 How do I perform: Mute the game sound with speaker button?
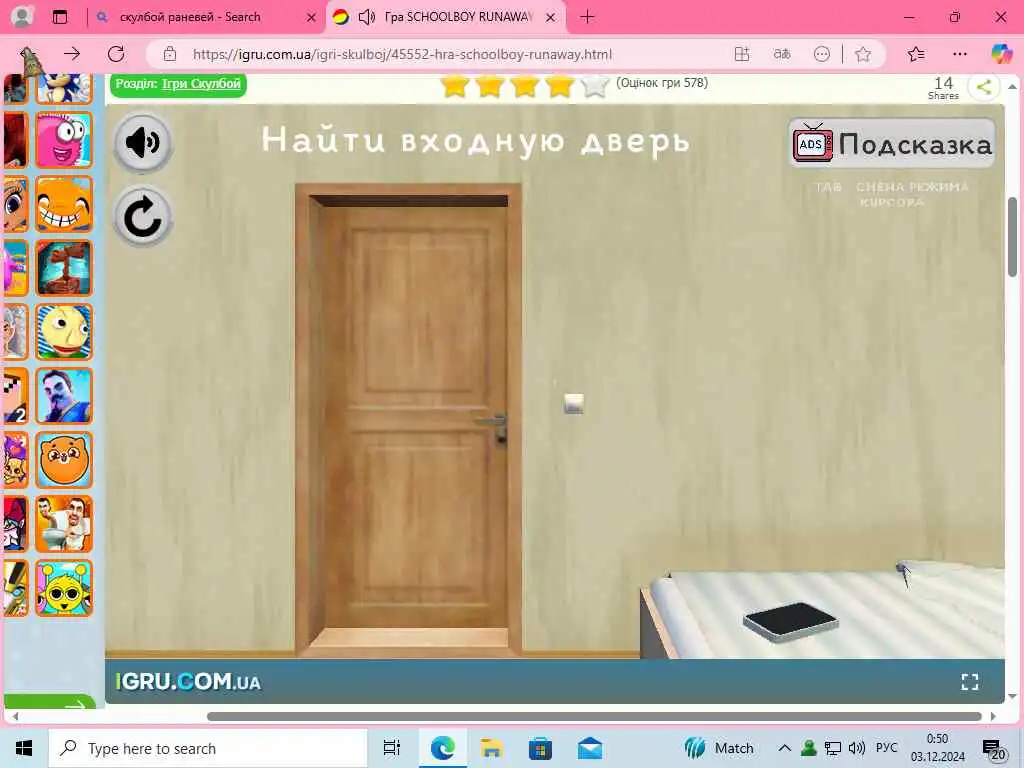[143, 142]
